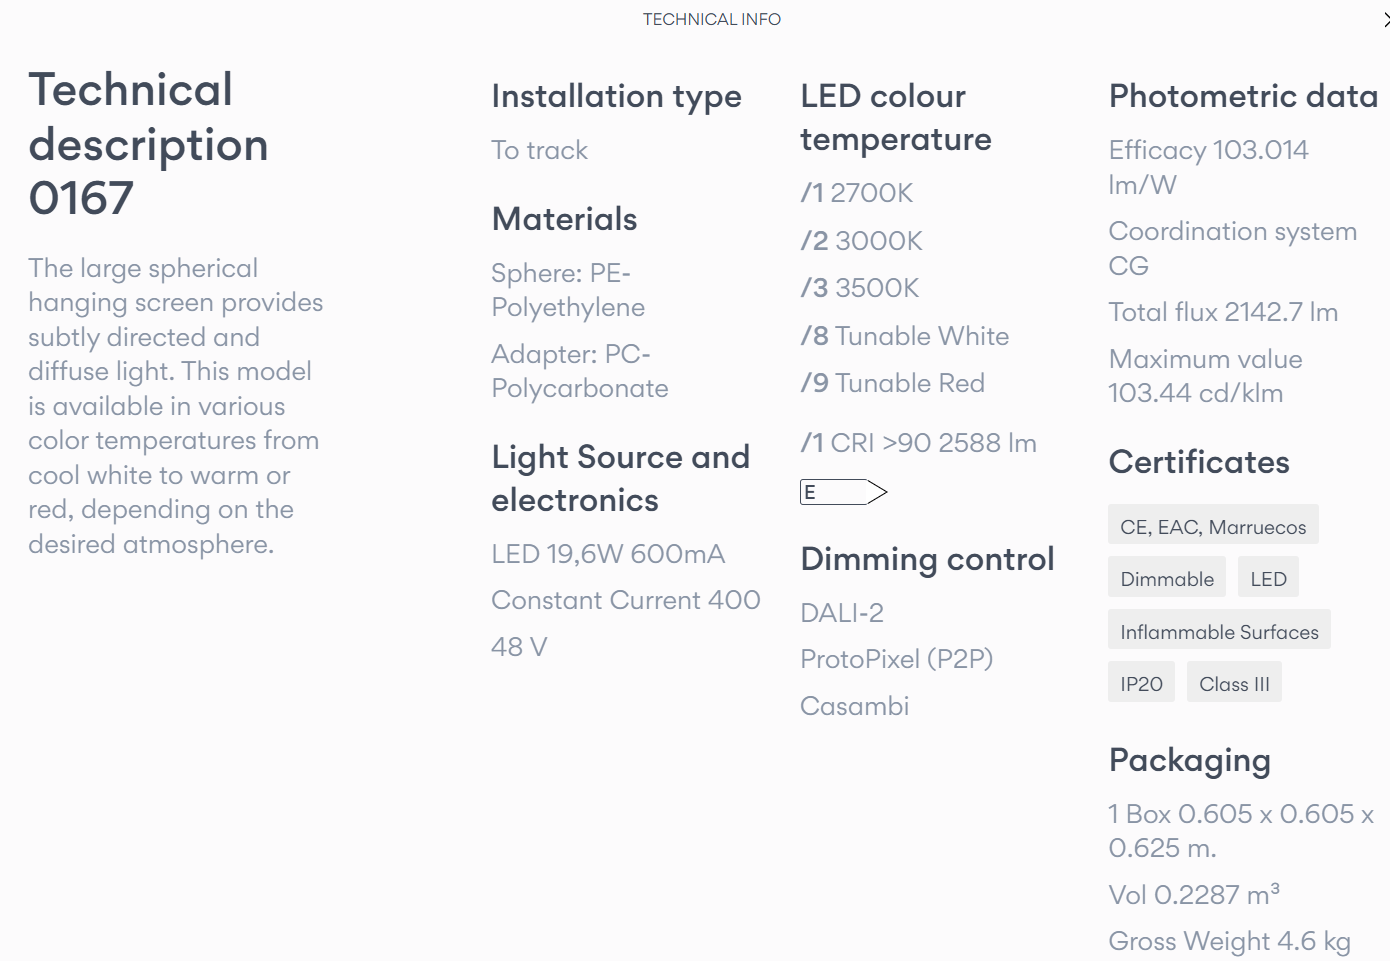Click the CRI >90 2588 lm line
This screenshot has height=961, width=1390.
pyautogui.click(x=919, y=443)
